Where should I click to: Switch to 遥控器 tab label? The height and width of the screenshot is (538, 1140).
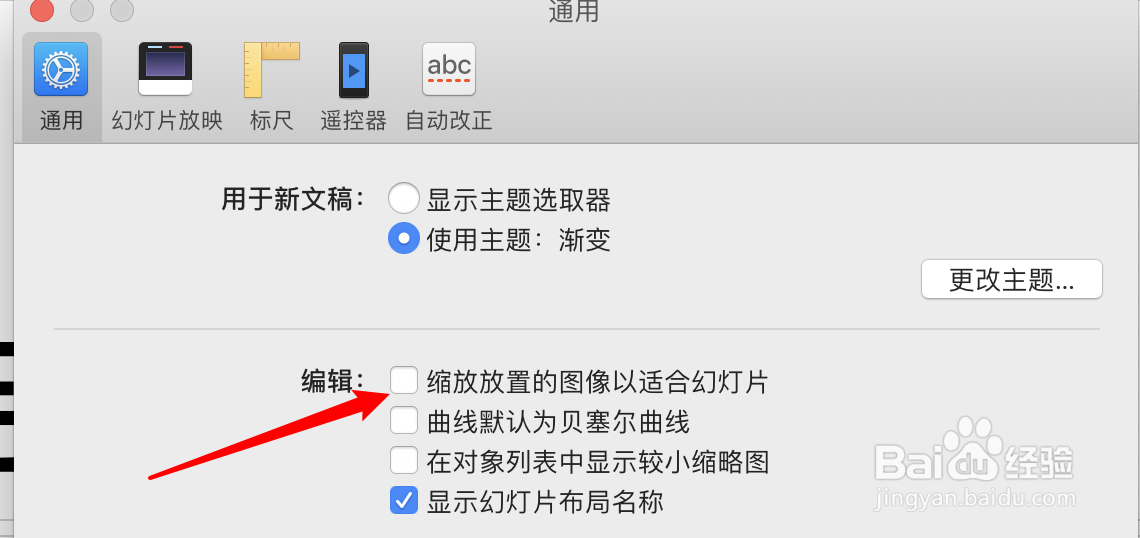click(353, 120)
